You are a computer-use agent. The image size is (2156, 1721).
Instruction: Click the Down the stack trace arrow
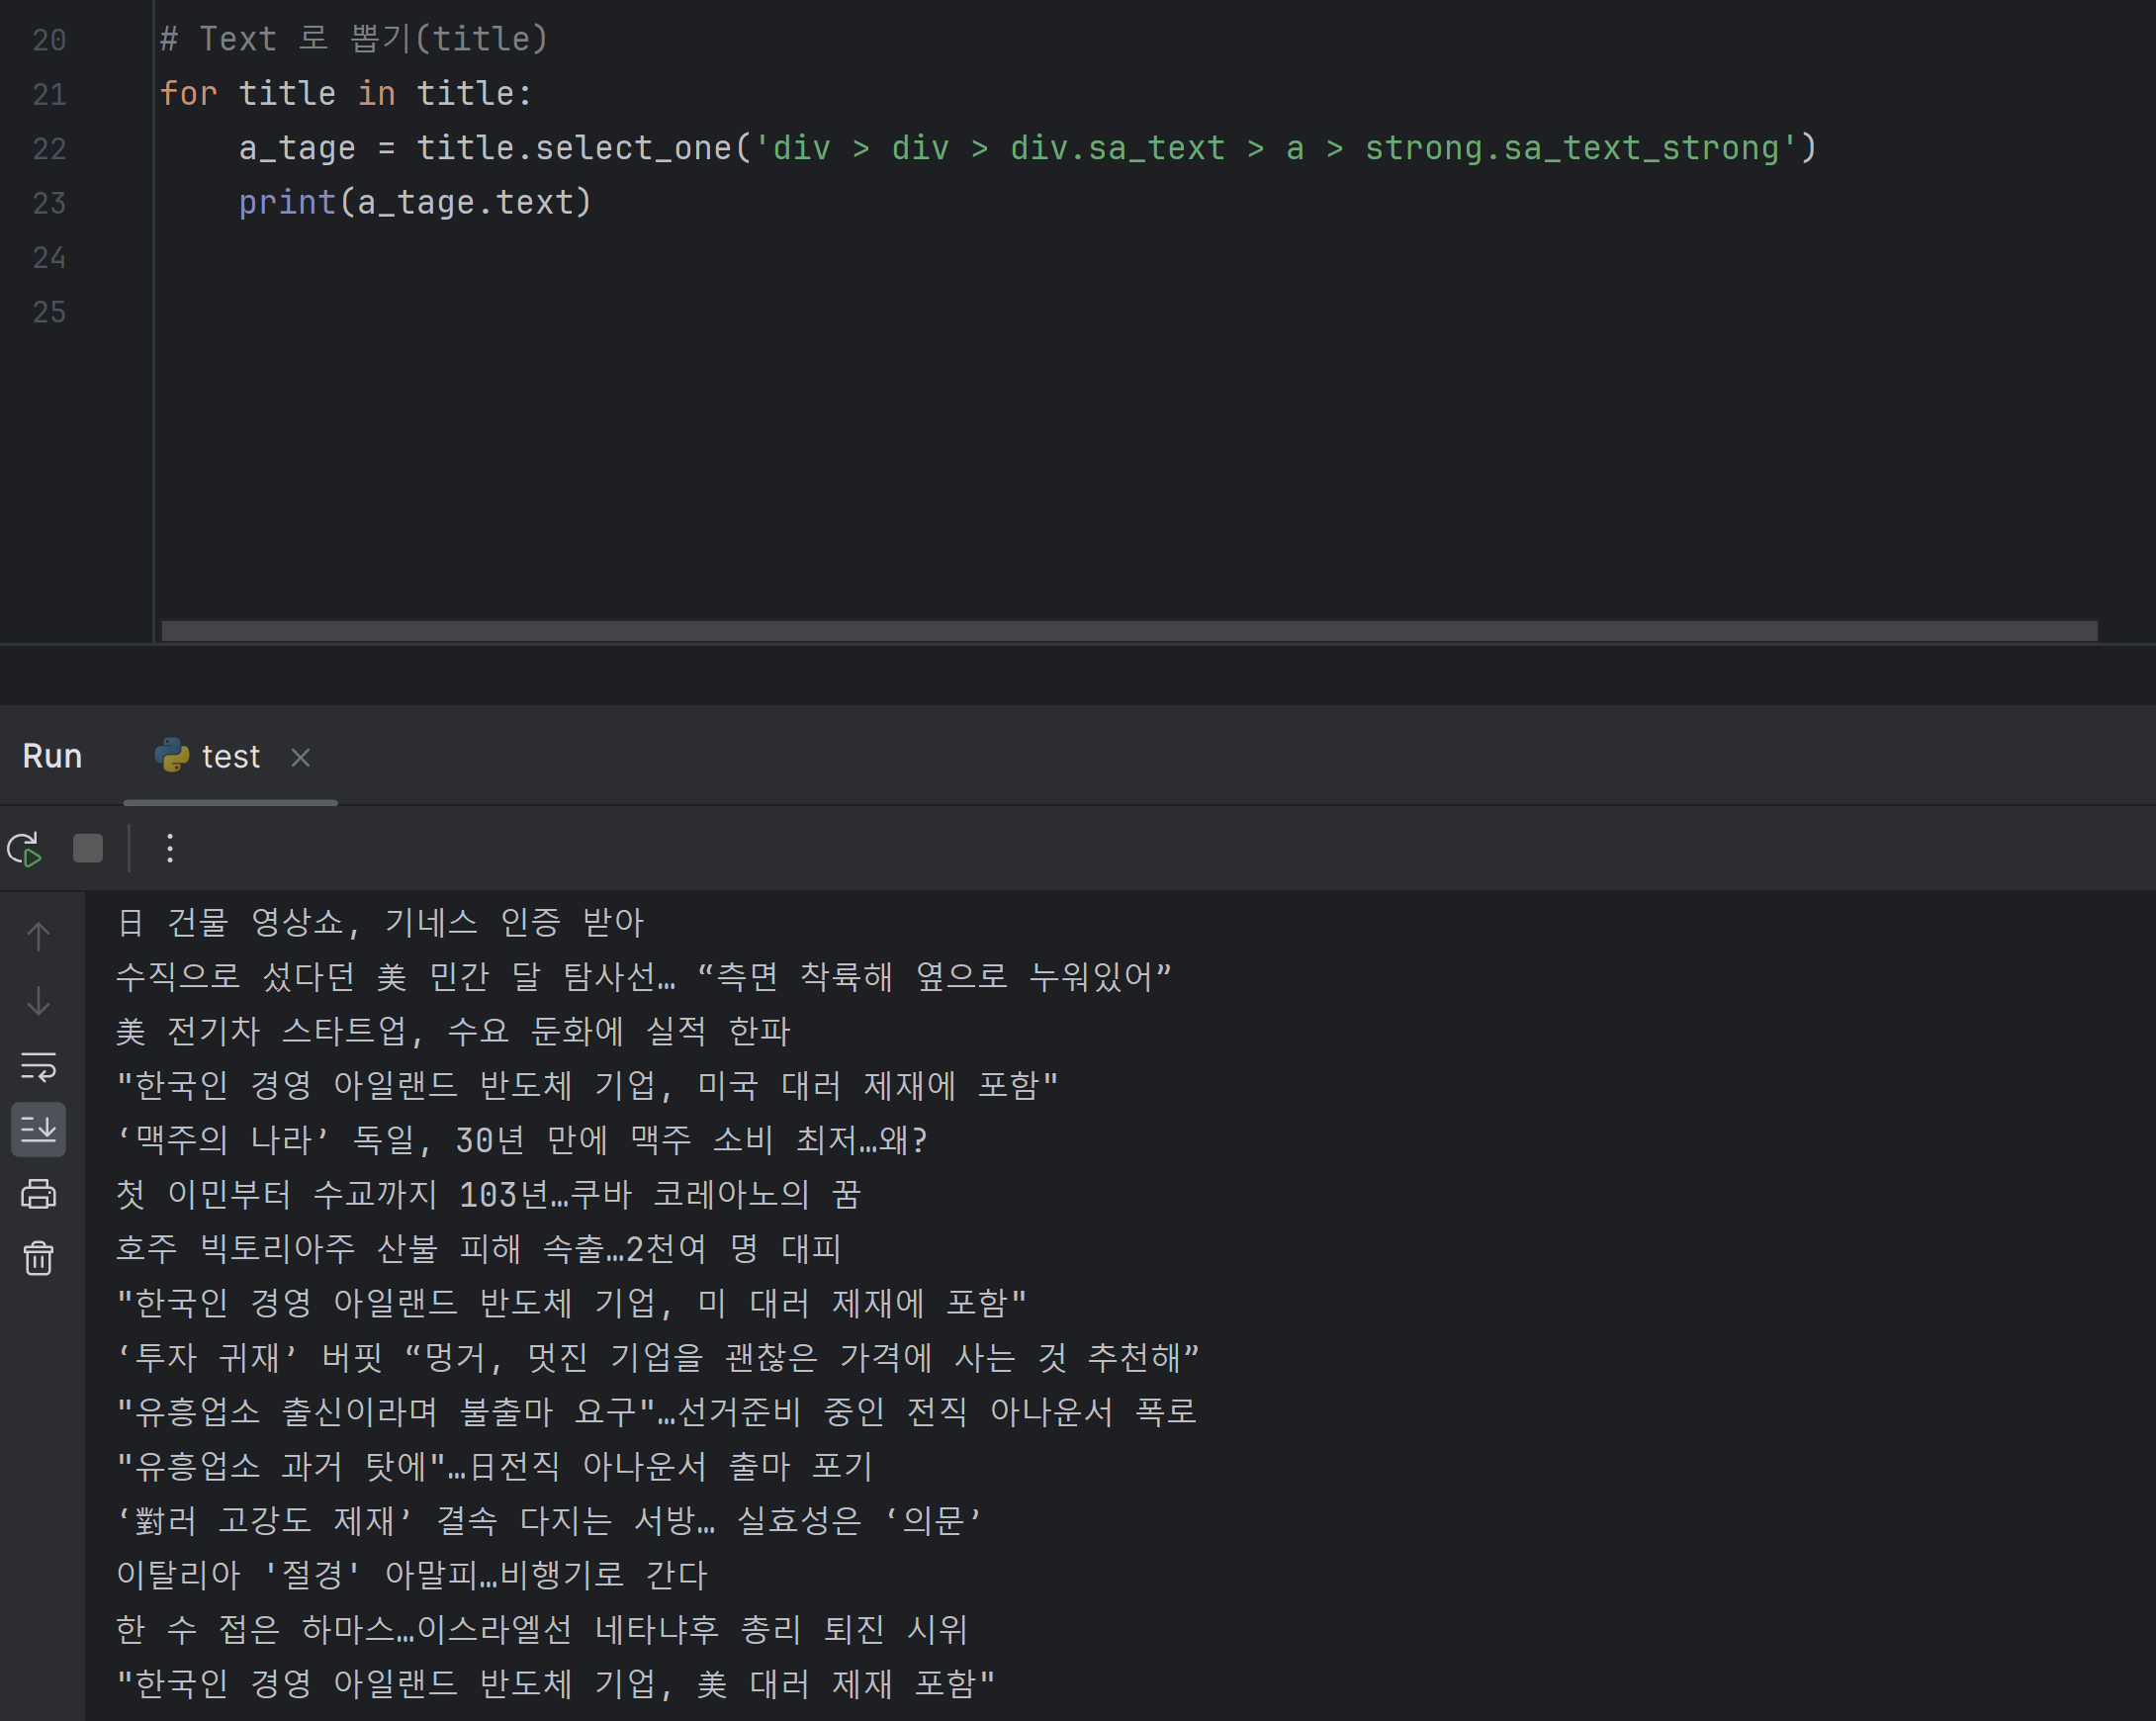(38, 1001)
